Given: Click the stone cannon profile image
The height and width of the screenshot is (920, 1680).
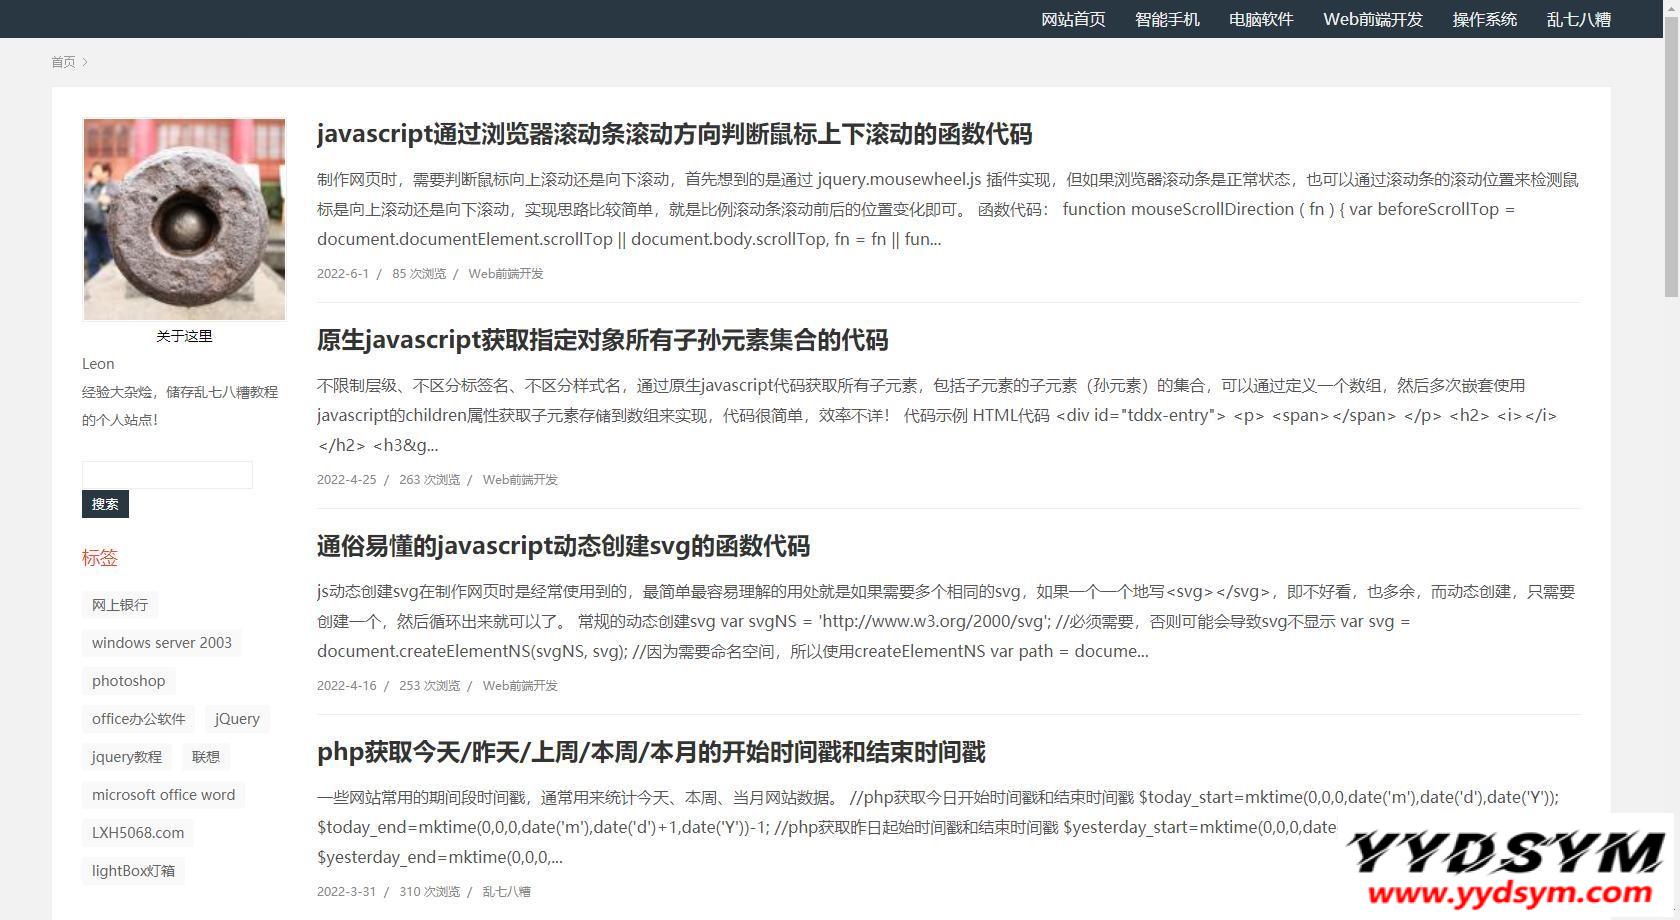Looking at the screenshot, I should (184, 219).
